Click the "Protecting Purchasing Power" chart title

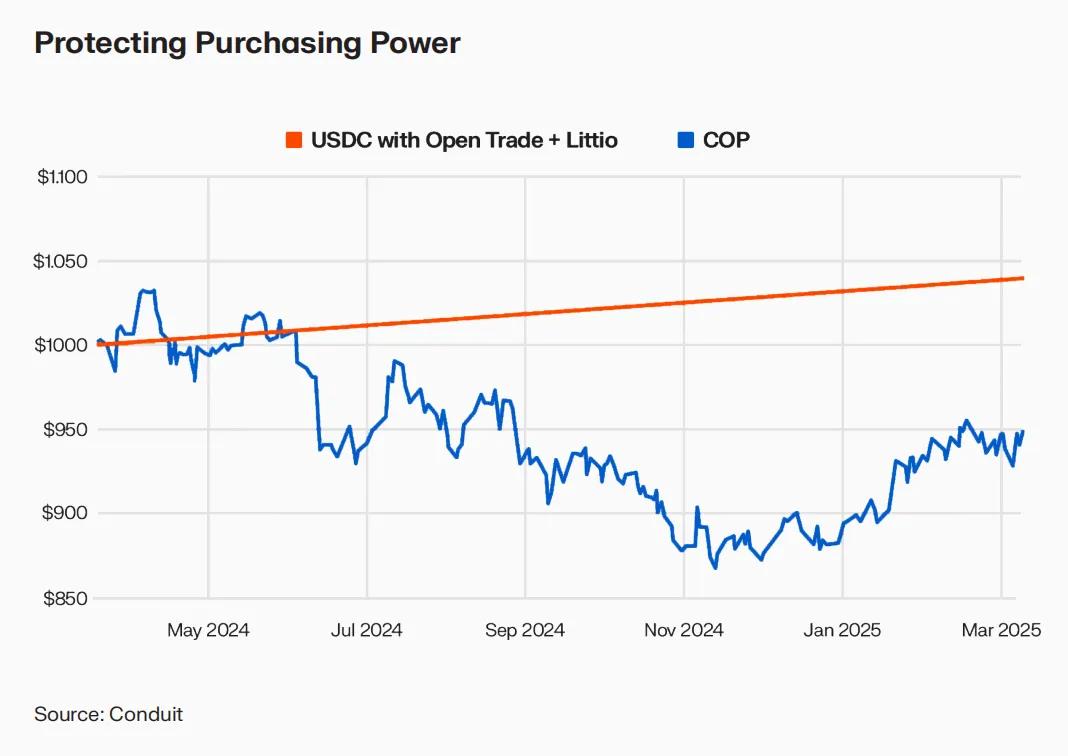point(247,44)
